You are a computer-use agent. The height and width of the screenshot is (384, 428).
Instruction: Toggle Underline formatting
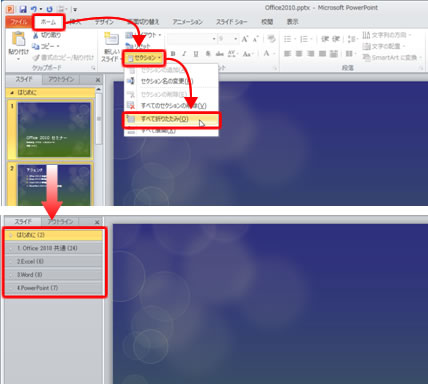coord(196,54)
